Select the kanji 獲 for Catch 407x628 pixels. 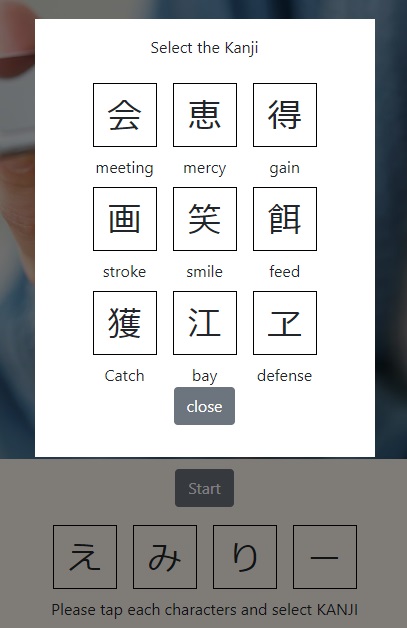click(125, 323)
